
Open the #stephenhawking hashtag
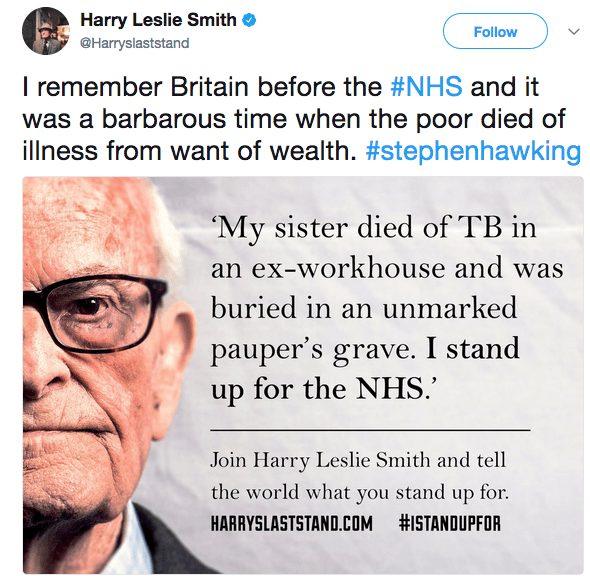[473, 151]
